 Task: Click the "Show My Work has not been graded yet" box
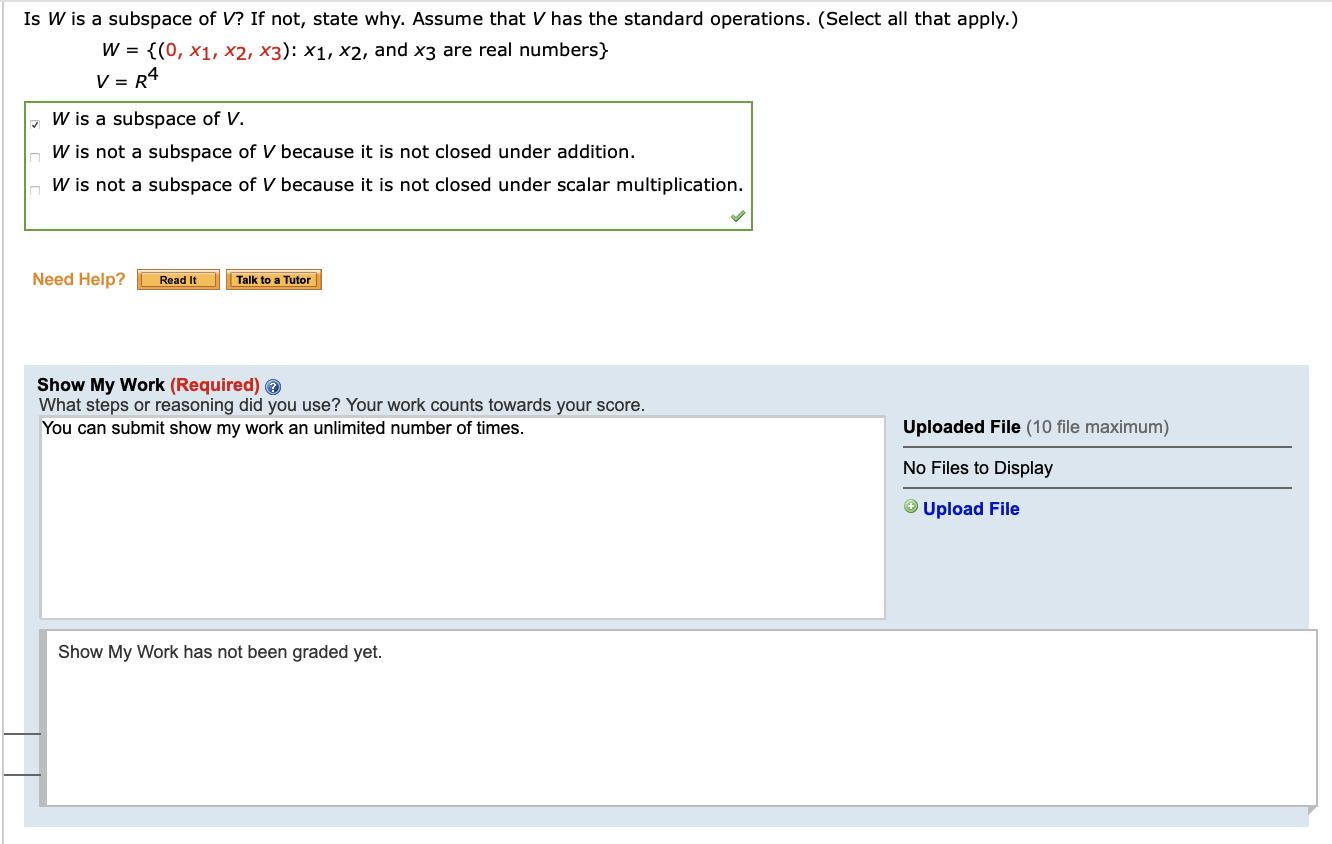(680, 716)
